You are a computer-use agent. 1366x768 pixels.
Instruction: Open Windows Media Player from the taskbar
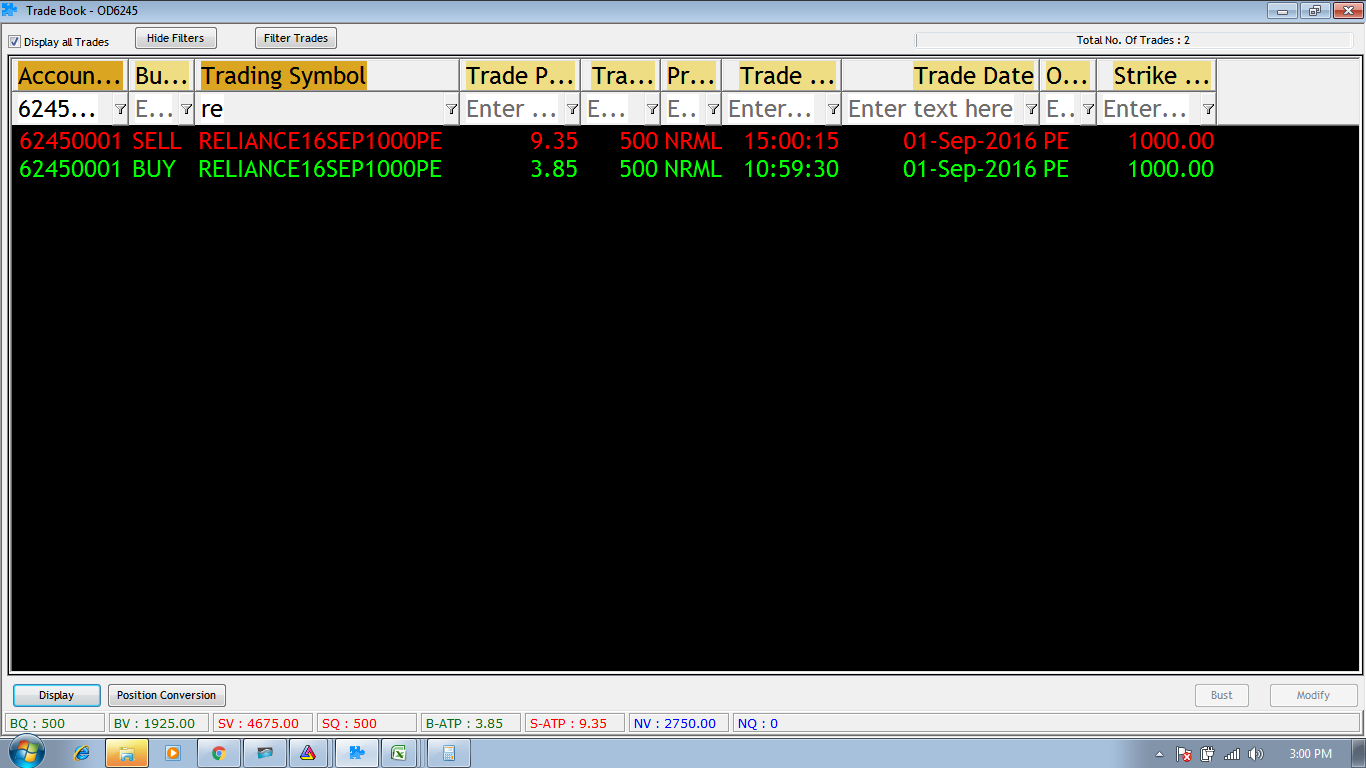tap(173, 753)
